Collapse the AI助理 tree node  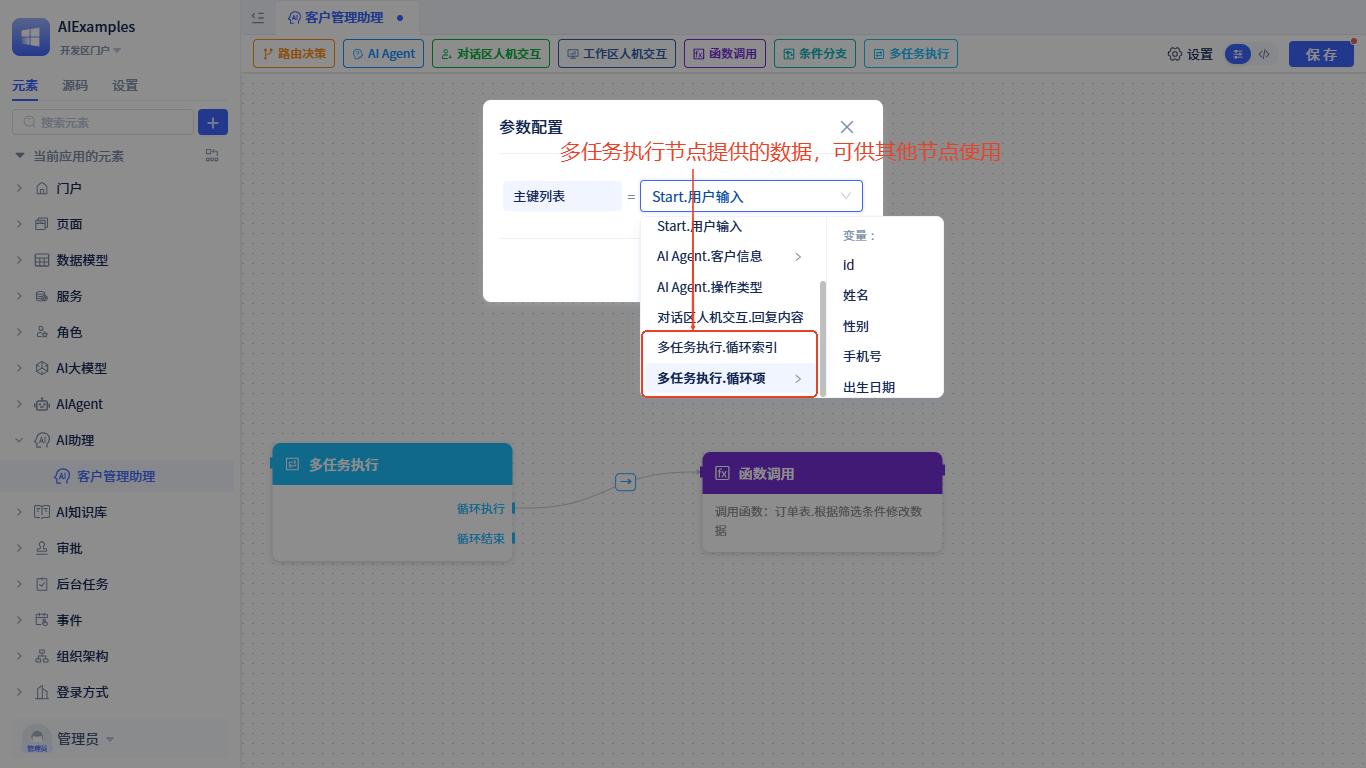point(19,440)
